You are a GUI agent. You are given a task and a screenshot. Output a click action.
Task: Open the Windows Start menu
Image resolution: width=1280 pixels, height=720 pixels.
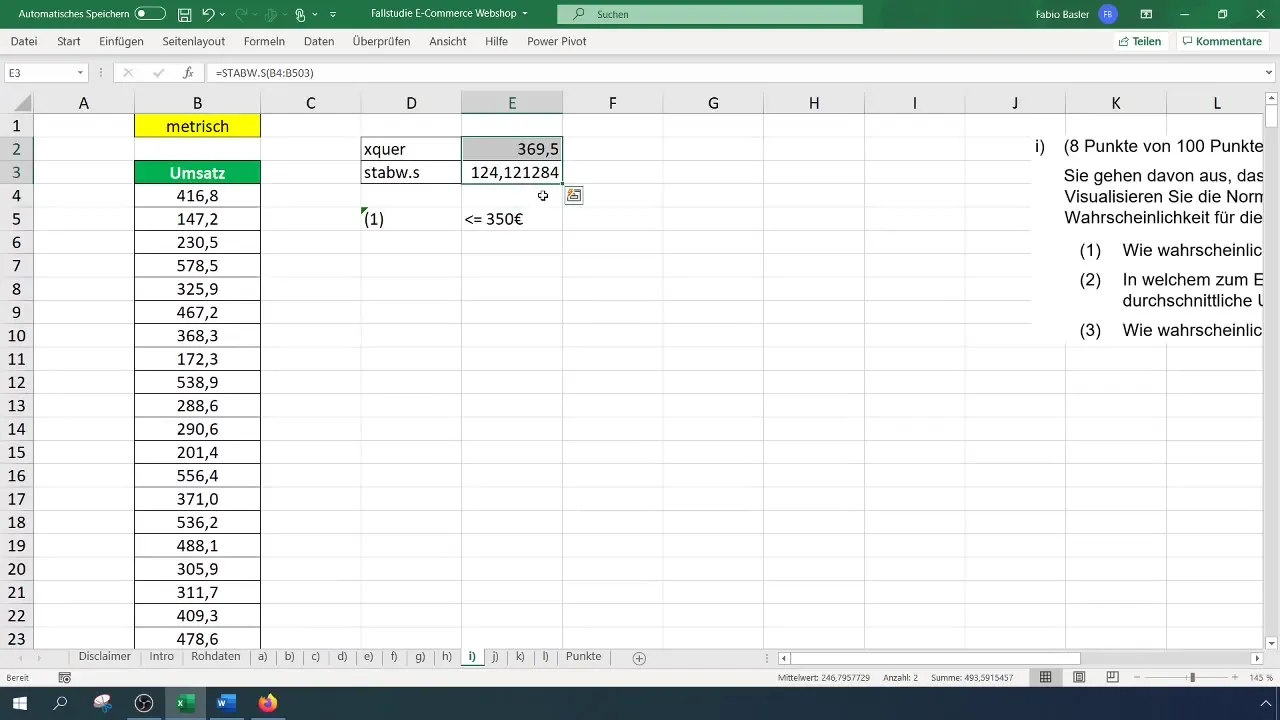[x=18, y=703]
